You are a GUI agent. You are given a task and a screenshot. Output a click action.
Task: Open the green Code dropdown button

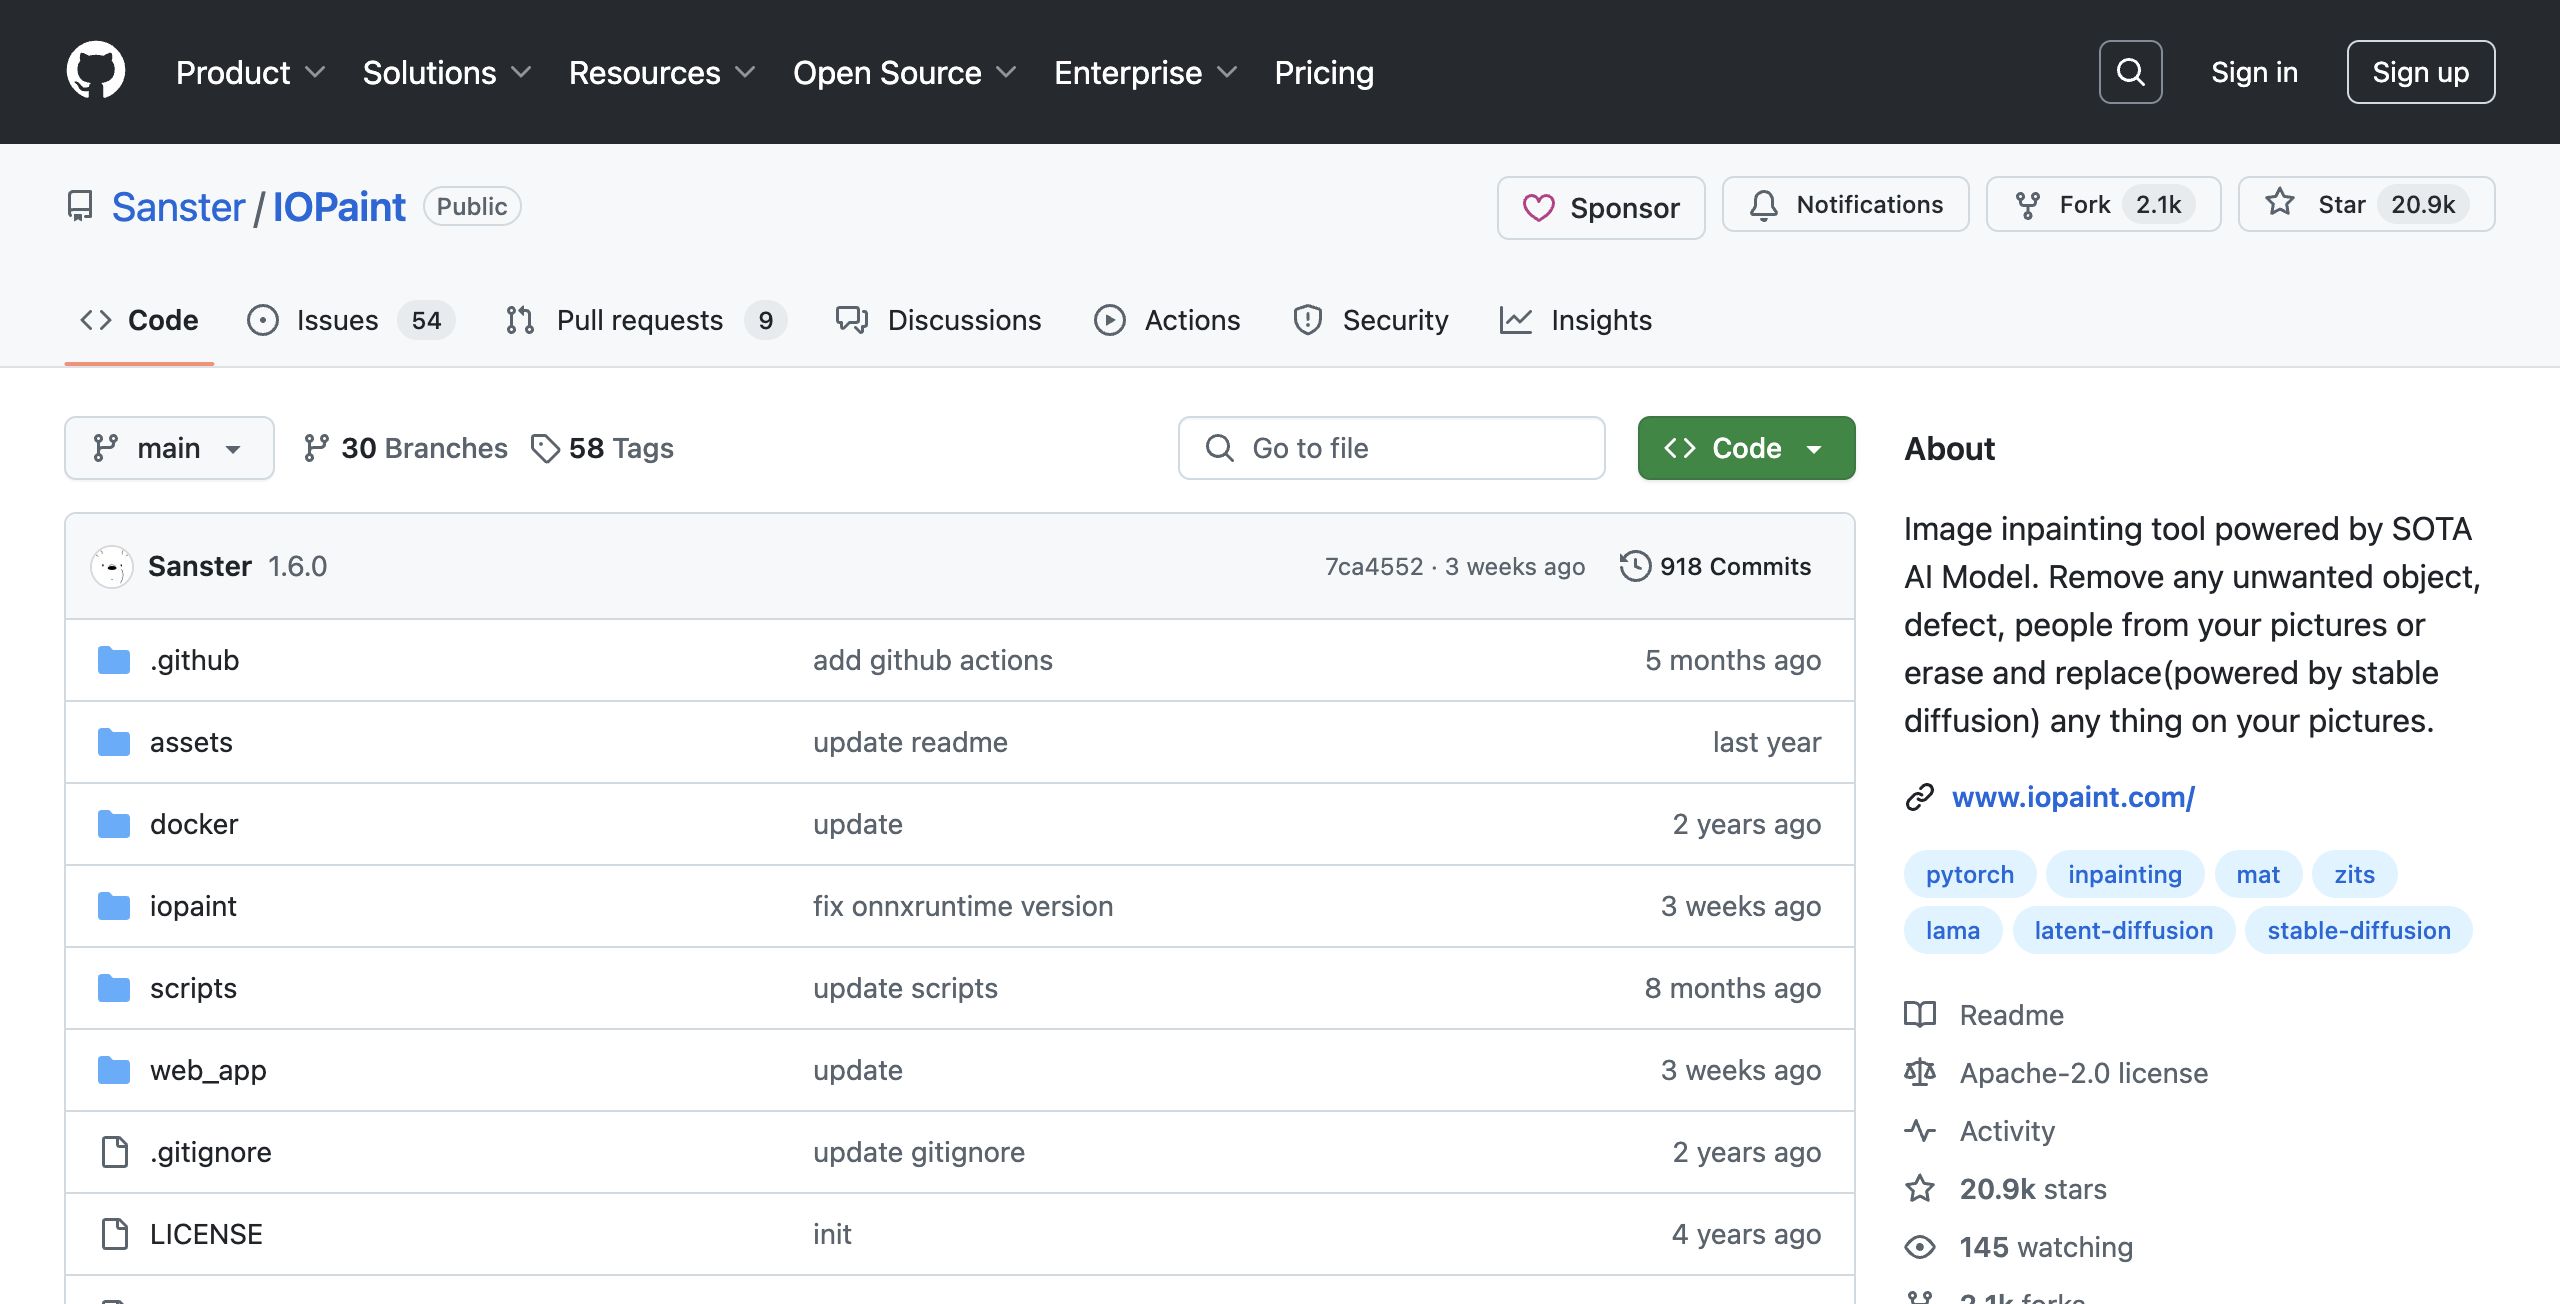pyautogui.click(x=1746, y=448)
